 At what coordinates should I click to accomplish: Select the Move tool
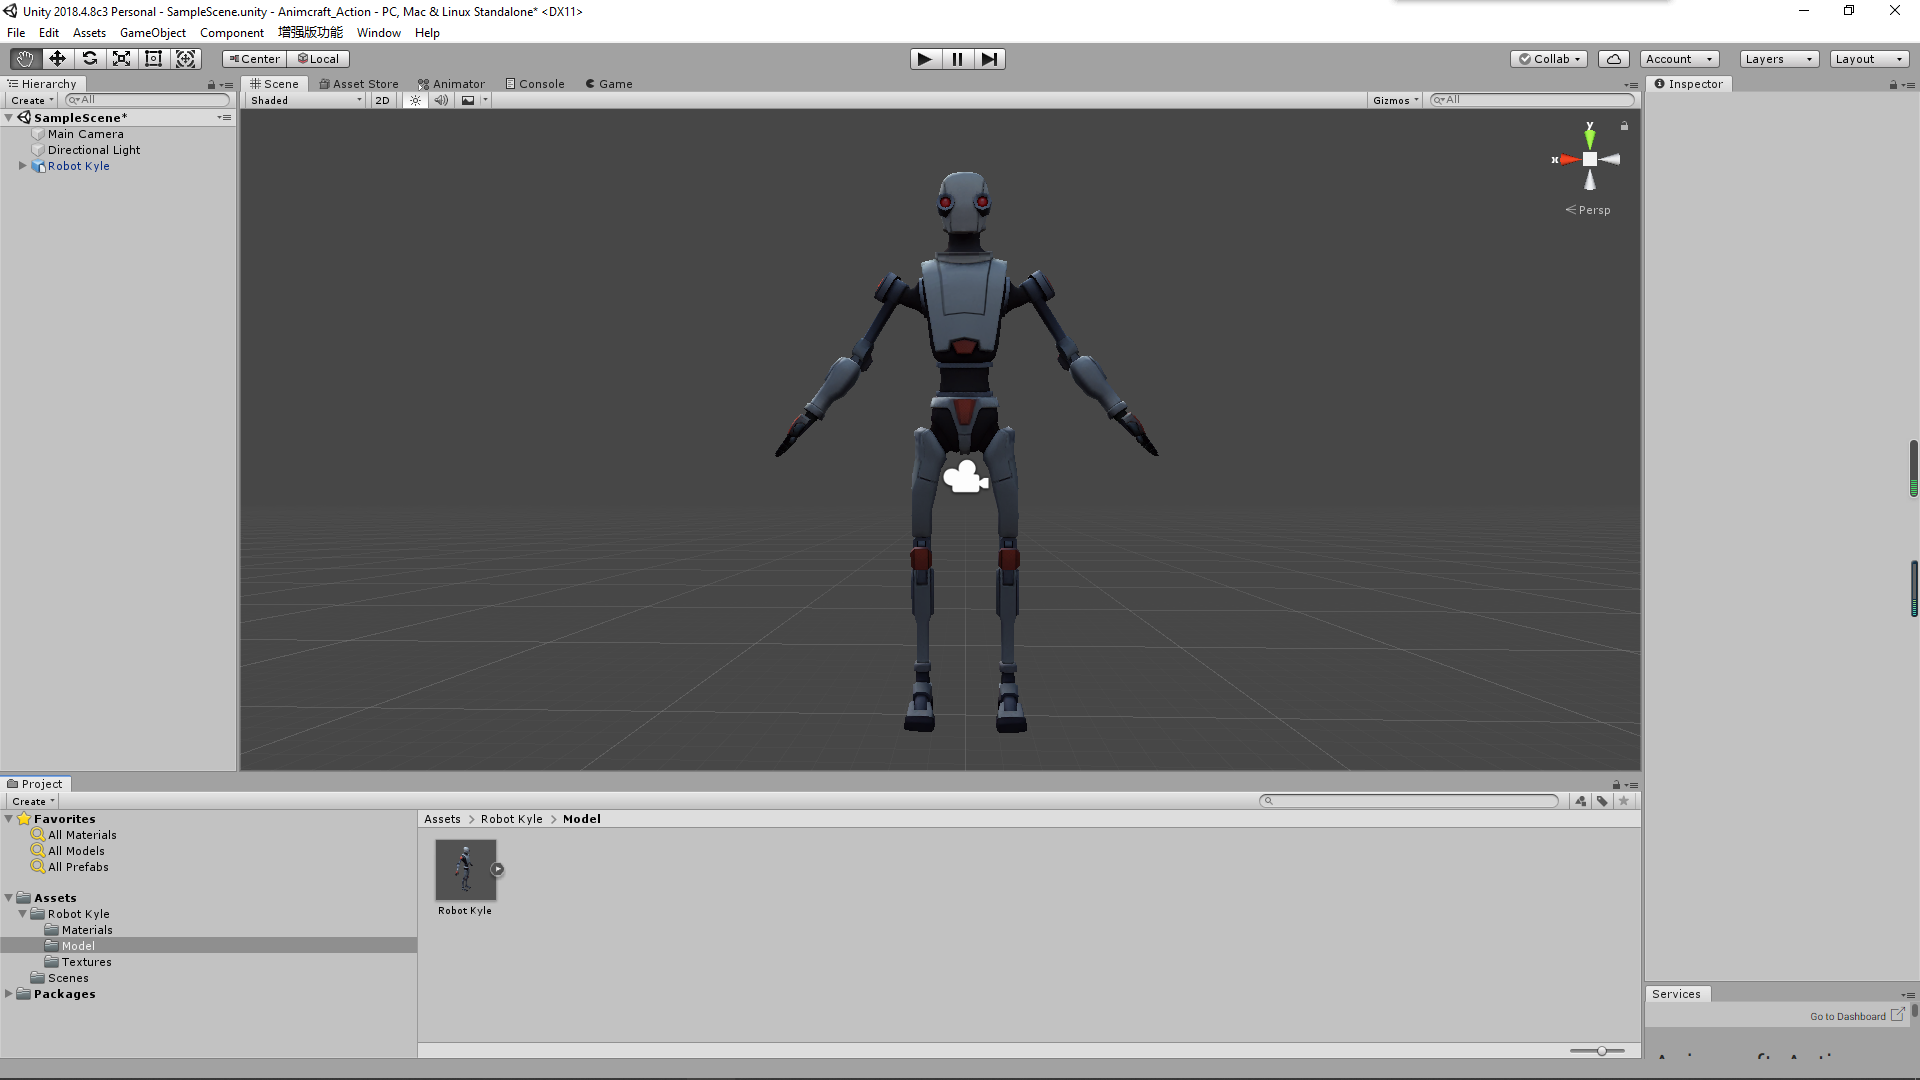57,59
